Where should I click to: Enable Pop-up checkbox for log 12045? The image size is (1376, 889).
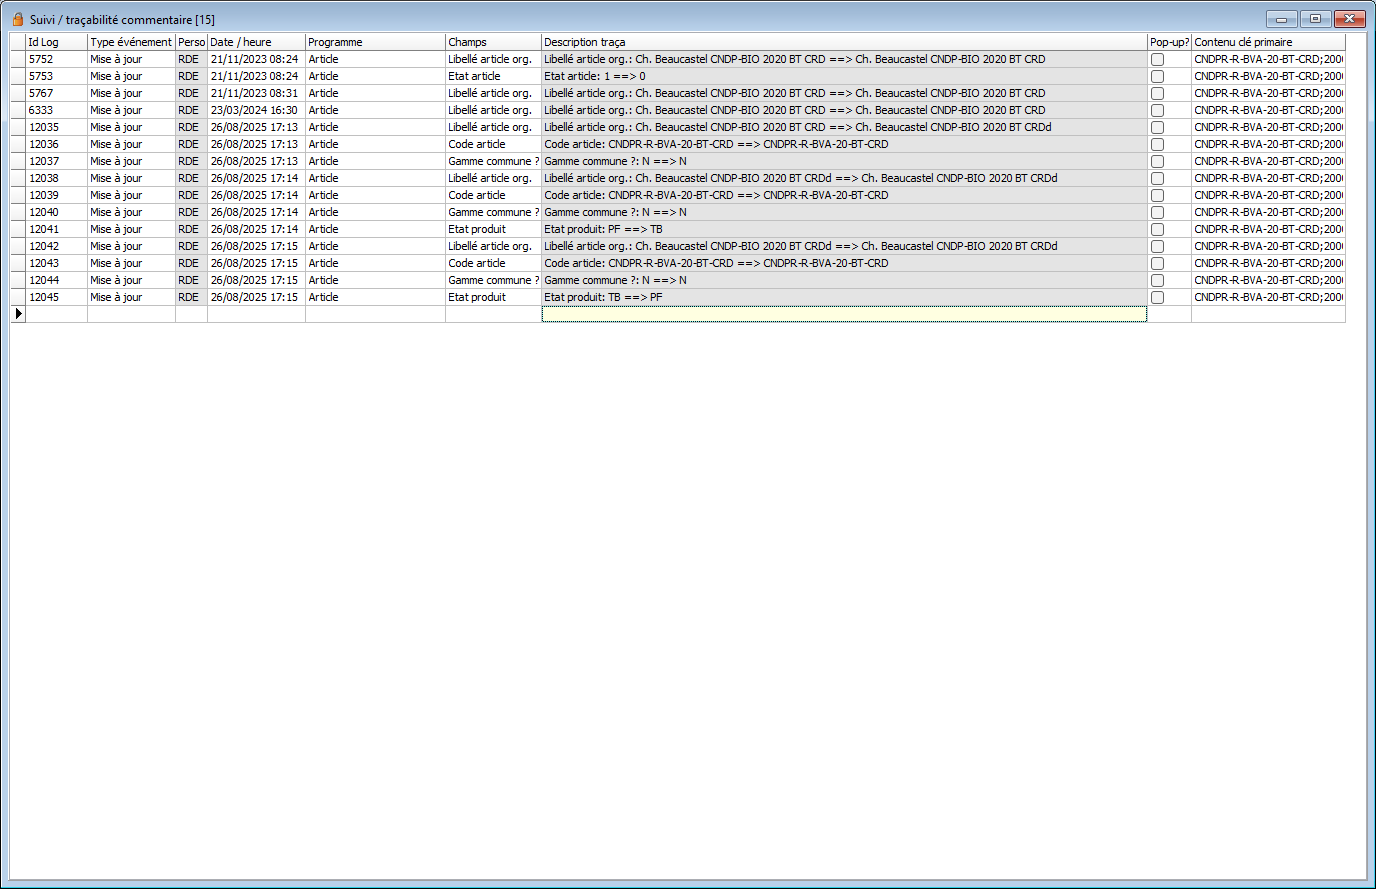pyautogui.click(x=1157, y=298)
